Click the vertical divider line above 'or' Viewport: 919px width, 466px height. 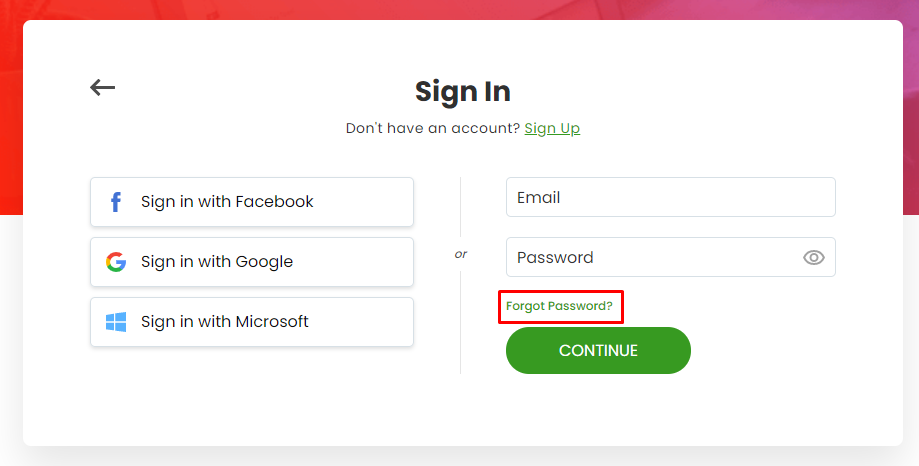pyautogui.click(x=461, y=206)
